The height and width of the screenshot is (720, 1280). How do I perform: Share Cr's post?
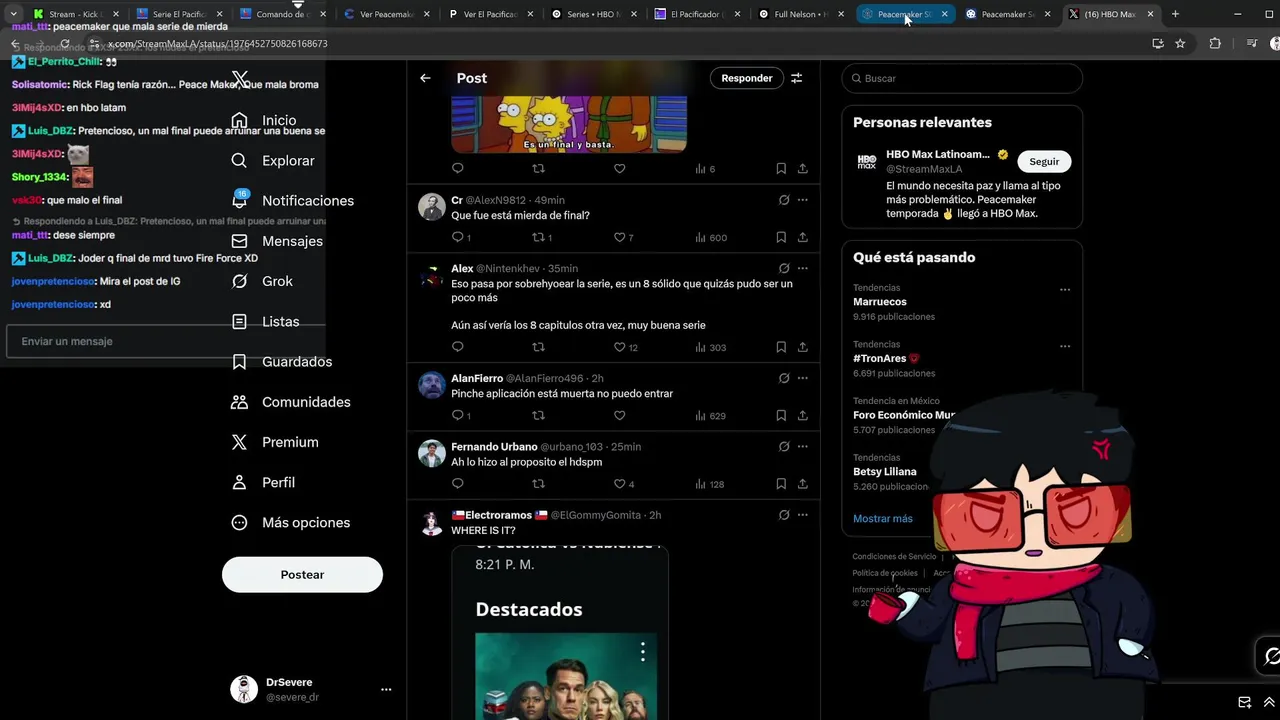click(x=802, y=237)
